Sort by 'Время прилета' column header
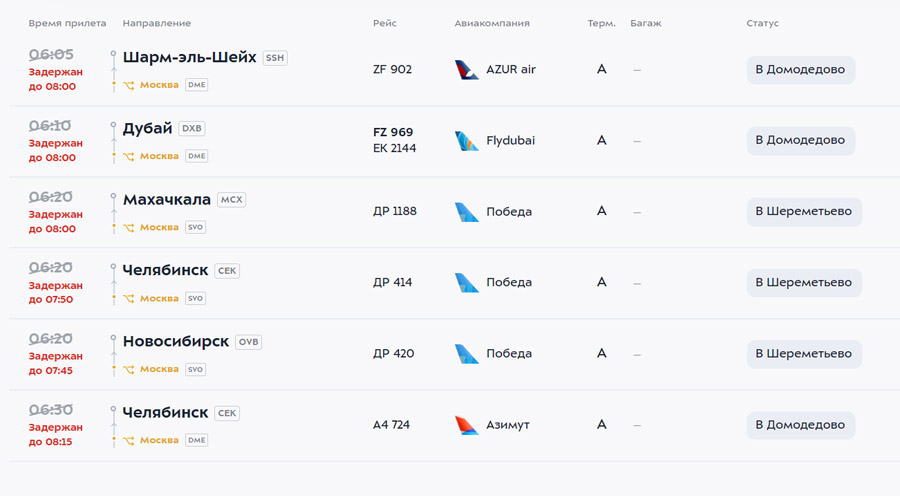 coord(67,23)
